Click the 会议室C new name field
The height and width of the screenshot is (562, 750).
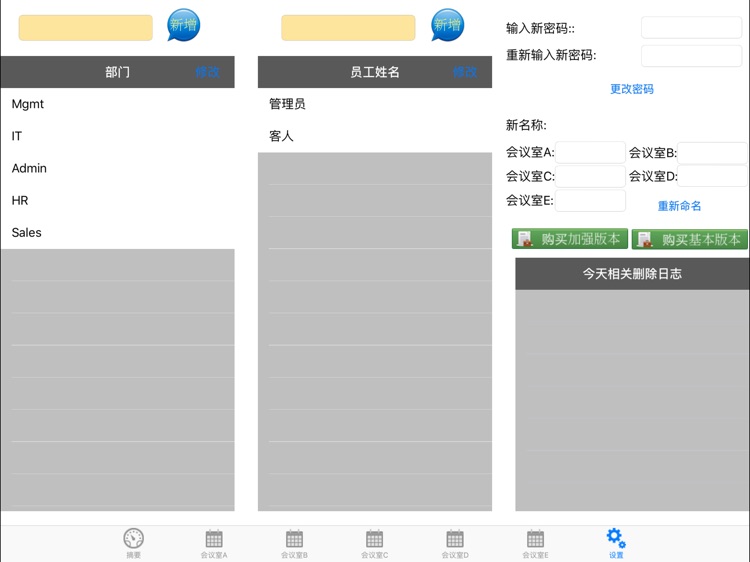pos(590,176)
